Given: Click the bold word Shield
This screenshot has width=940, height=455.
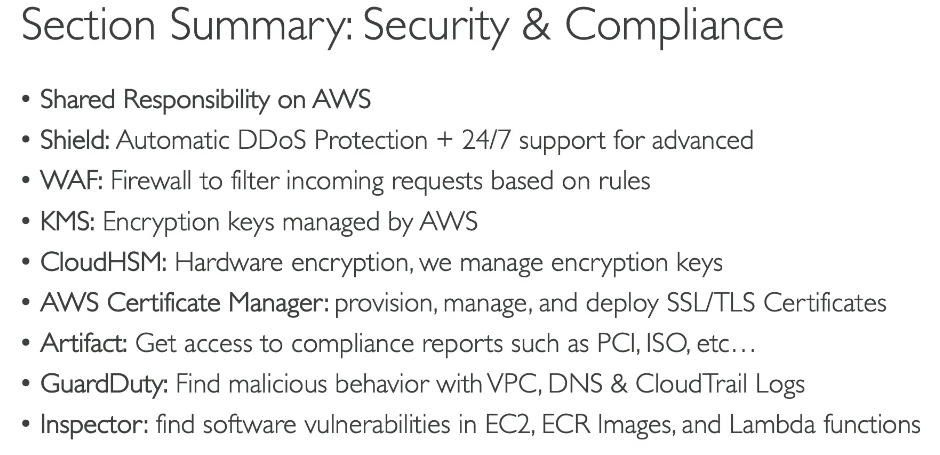Looking at the screenshot, I should pos(75,140).
